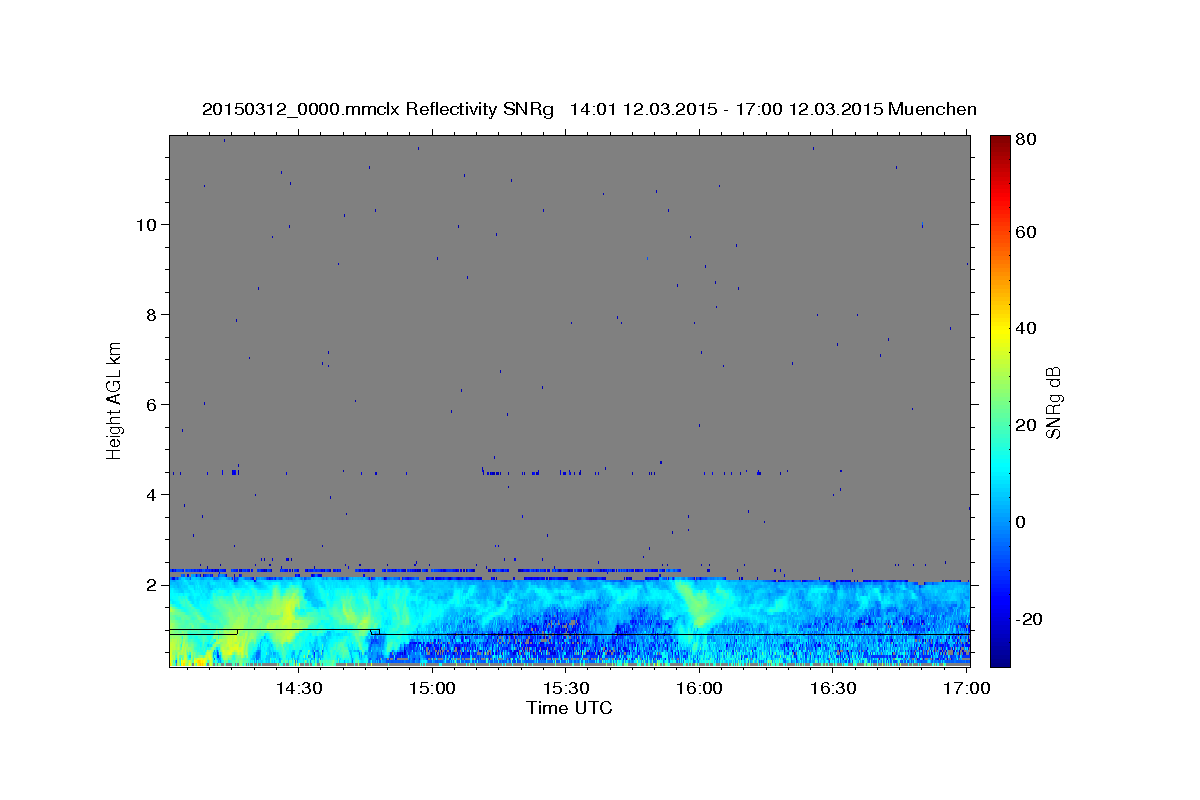Click the 'Time UTC' axis label
The height and width of the screenshot is (800, 1200).
click(x=569, y=708)
